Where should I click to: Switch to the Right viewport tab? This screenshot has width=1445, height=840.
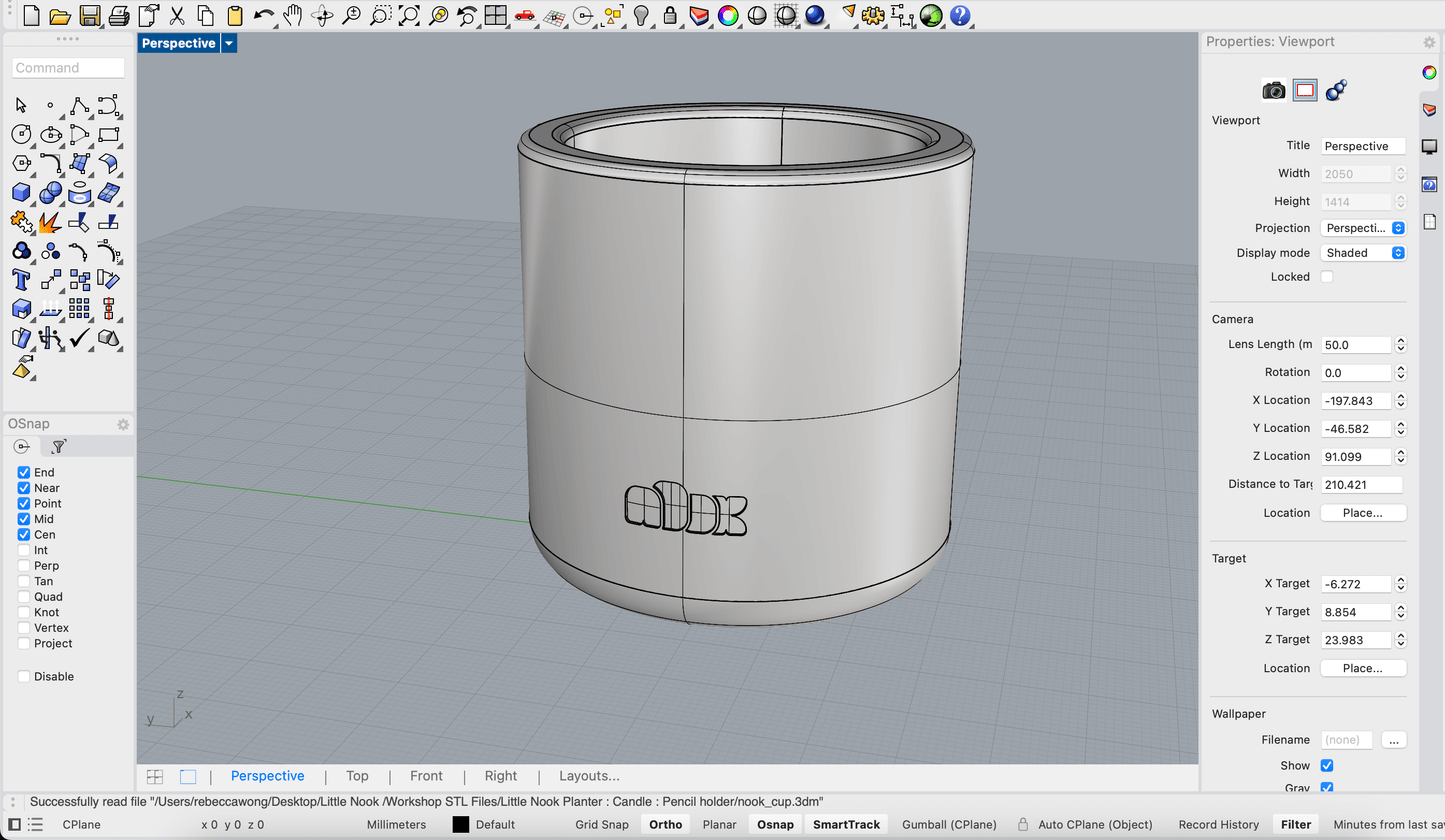click(x=500, y=776)
